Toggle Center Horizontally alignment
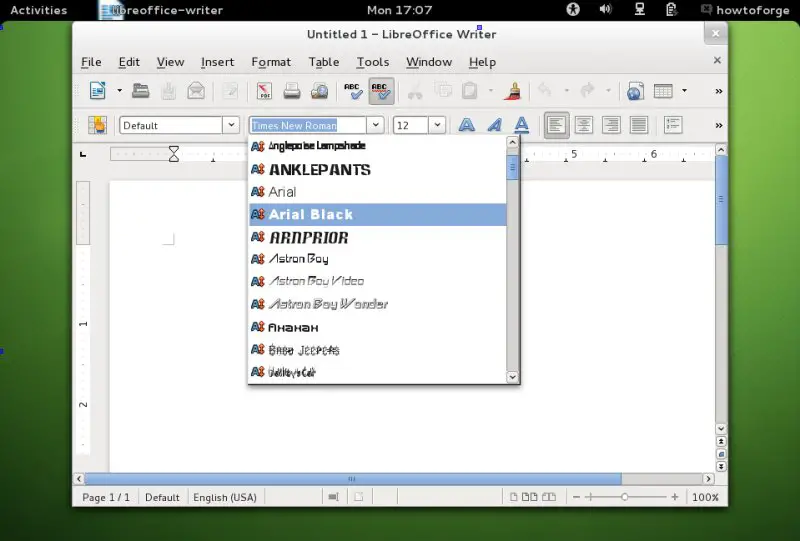The width and height of the screenshot is (800, 541). tap(584, 125)
